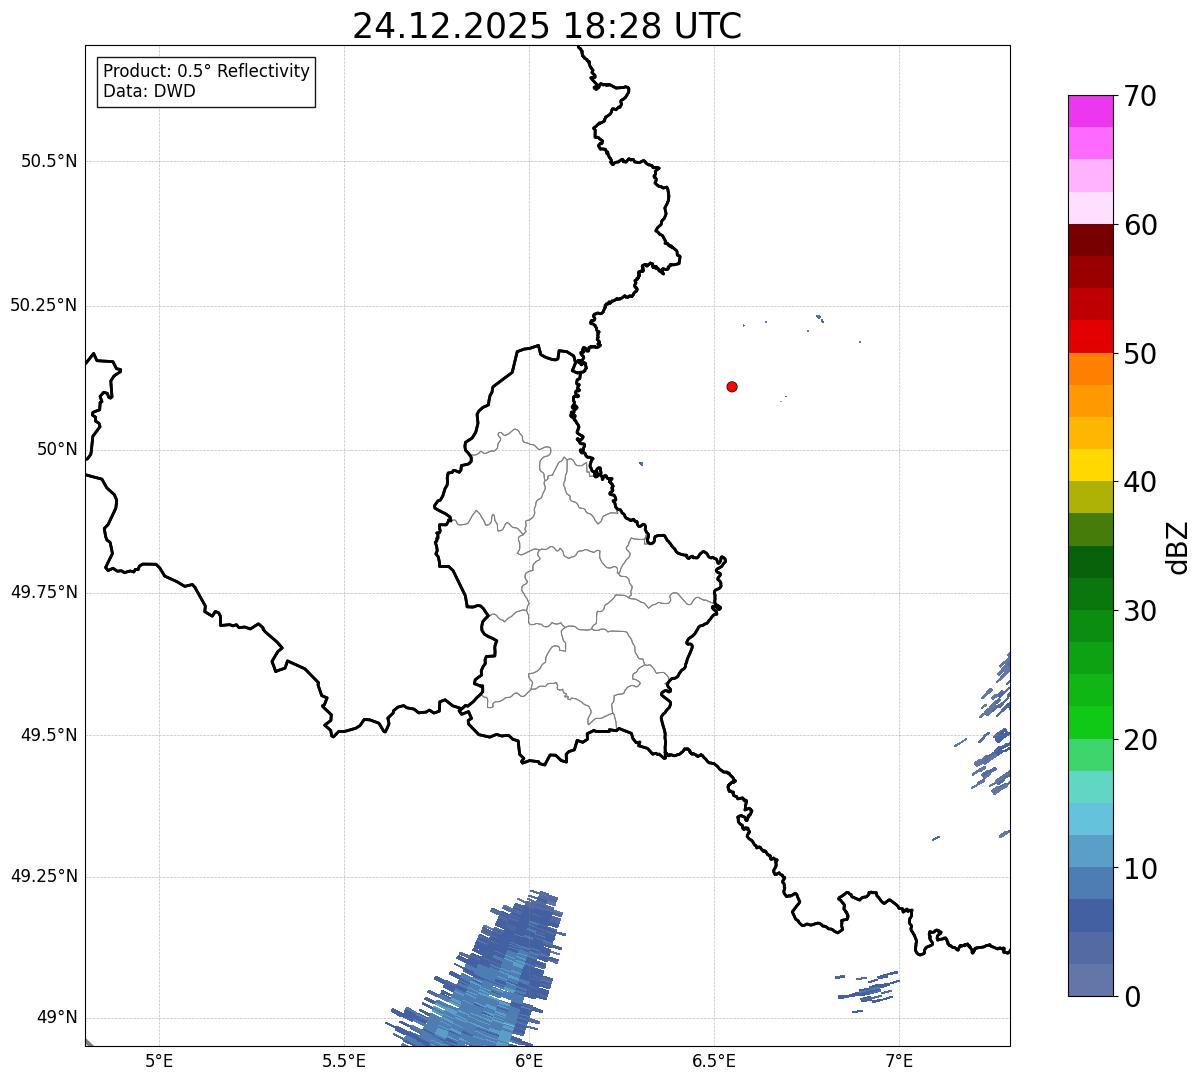Viewport: 1202px width, 1081px height.
Task: Click the 49.75°N latitude label
Action: [44, 592]
